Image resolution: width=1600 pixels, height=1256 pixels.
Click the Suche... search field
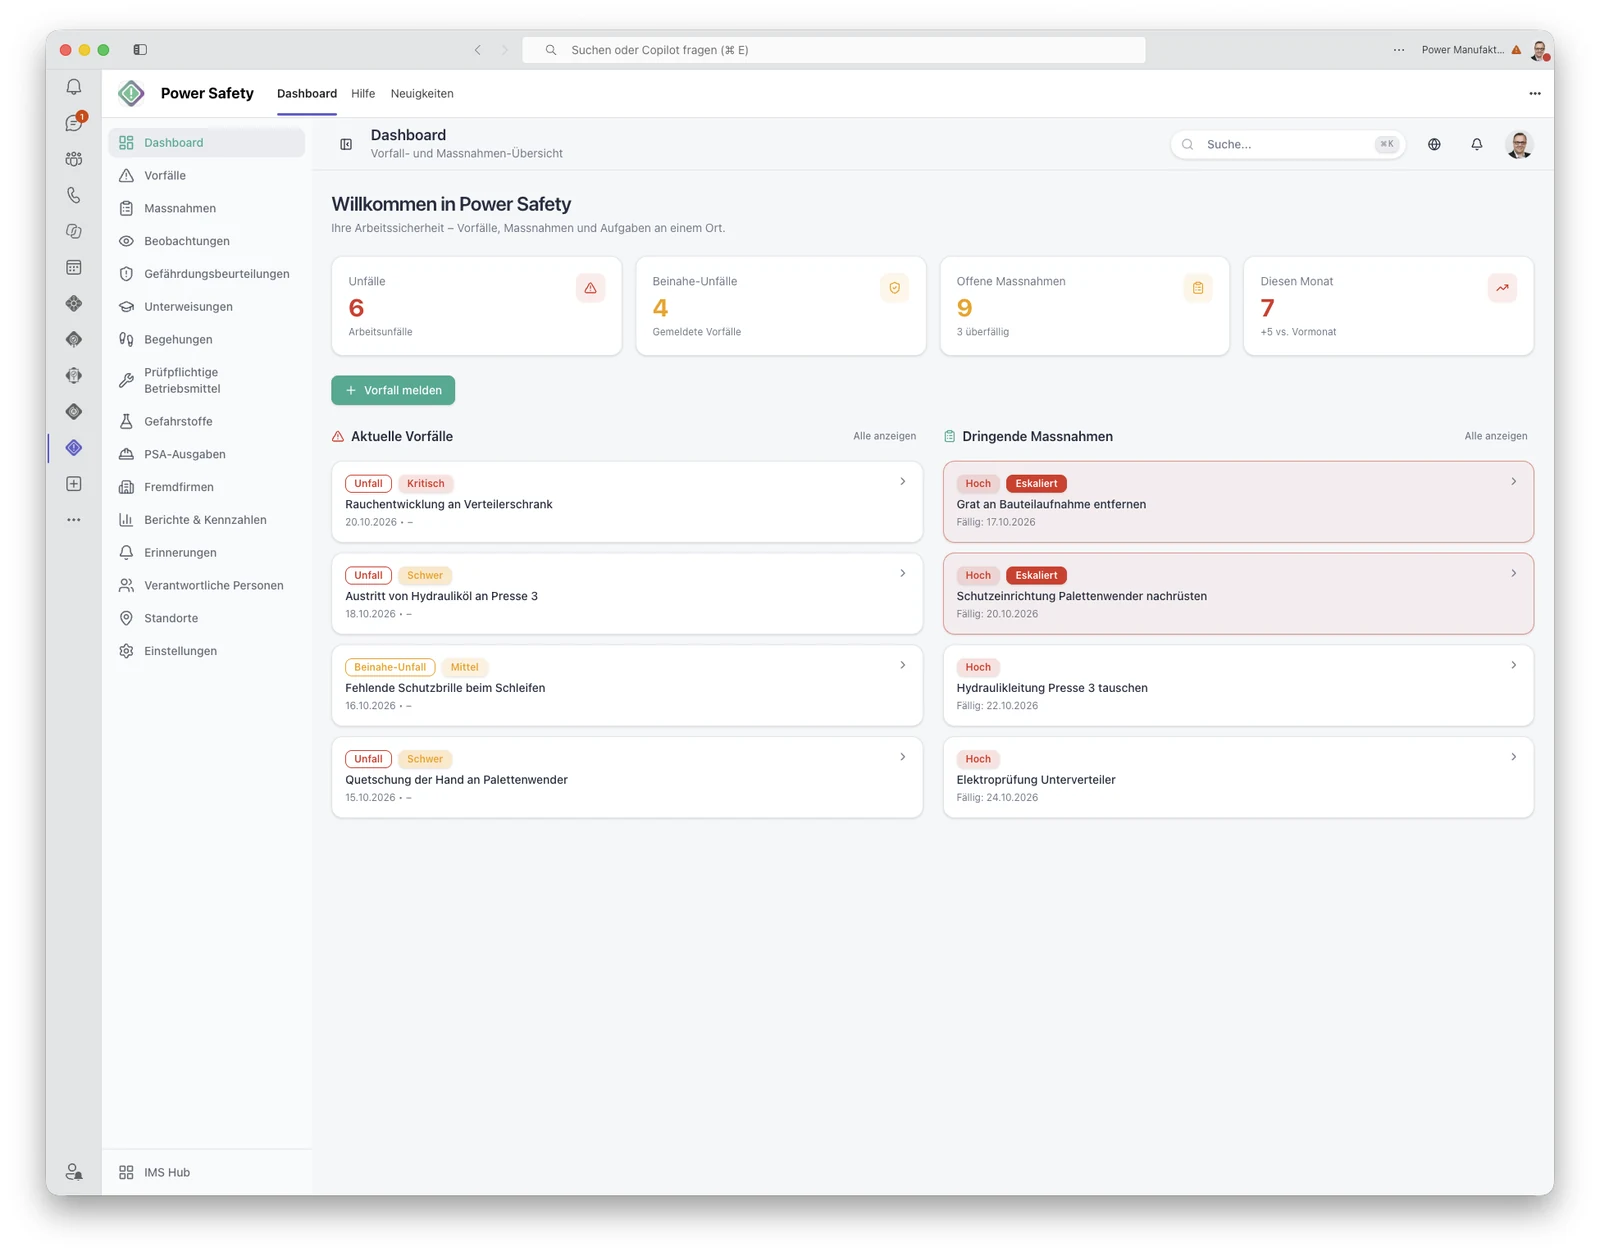(1288, 144)
